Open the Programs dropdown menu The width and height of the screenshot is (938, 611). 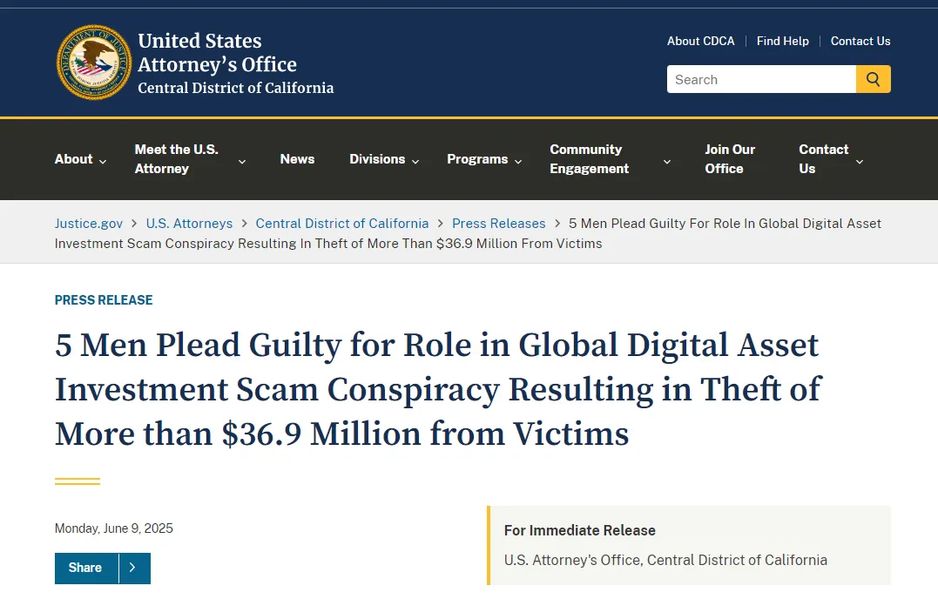pos(518,161)
